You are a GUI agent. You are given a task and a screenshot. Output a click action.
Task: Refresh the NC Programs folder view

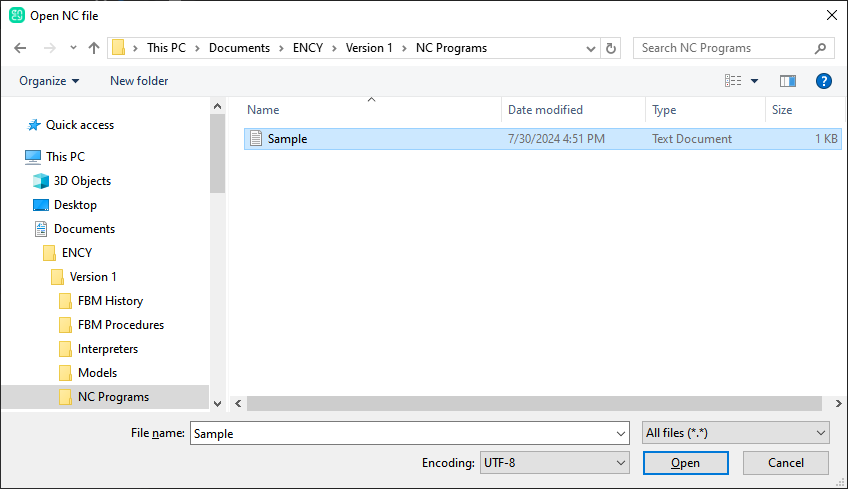coord(612,48)
